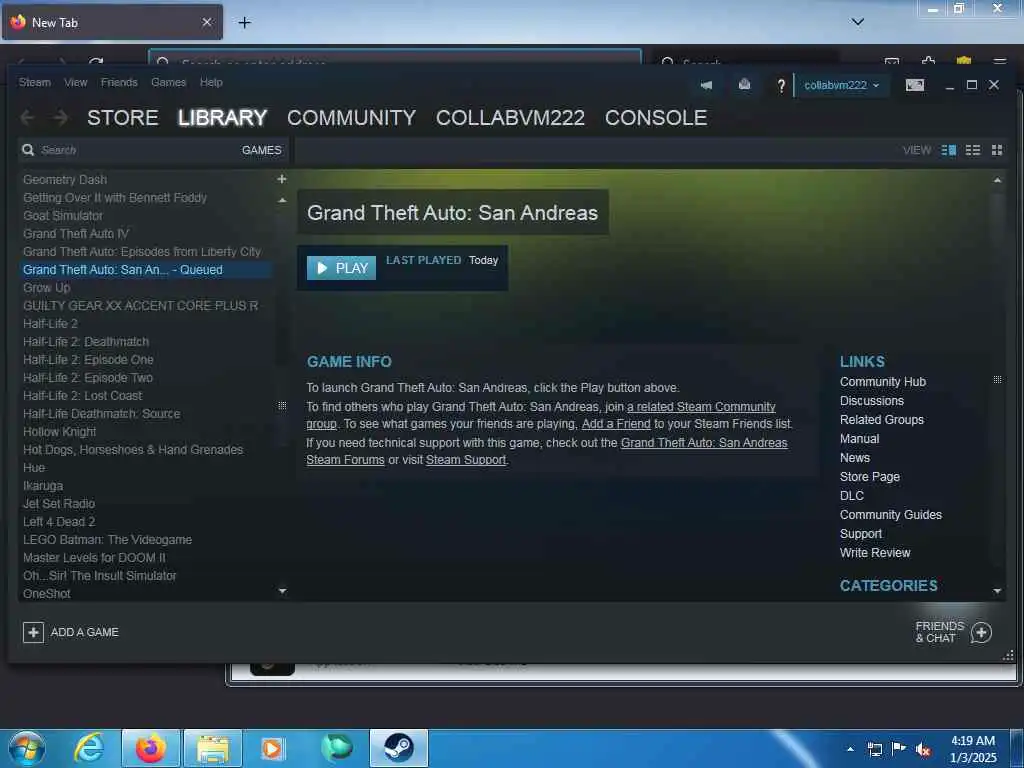Open Start menu orb on taskbar
1024x768 pixels.
click(x=27, y=748)
